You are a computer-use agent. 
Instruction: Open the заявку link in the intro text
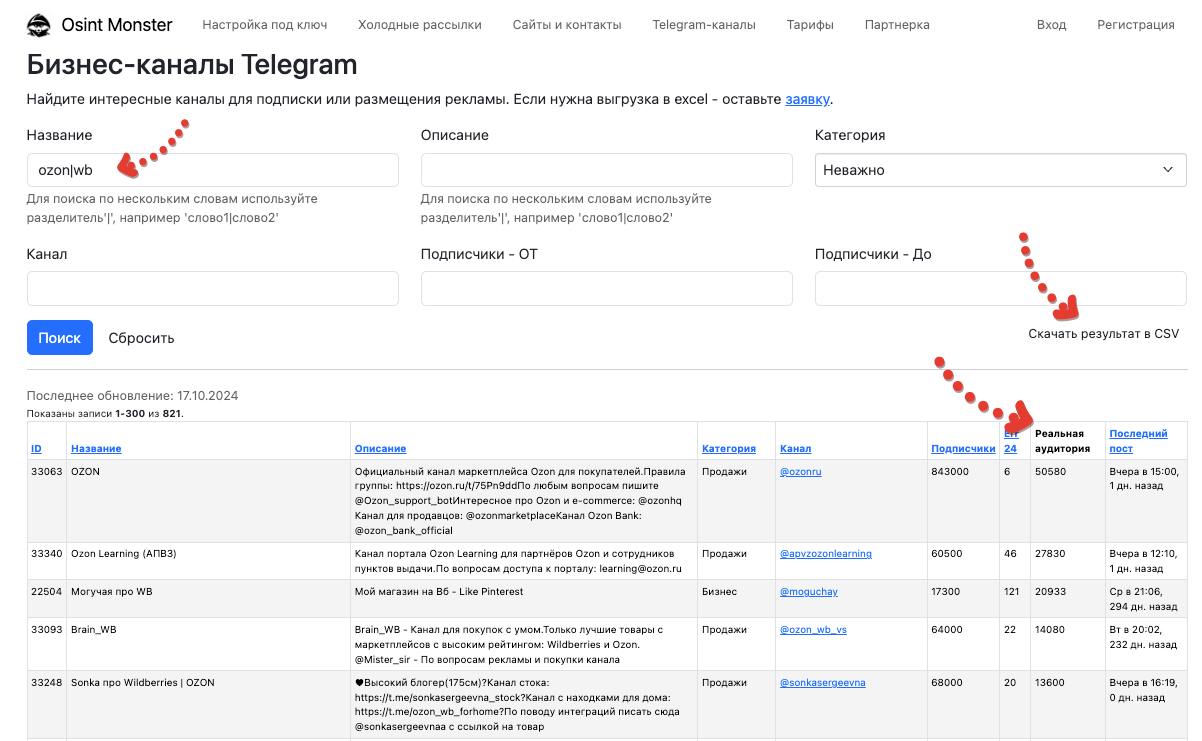[x=807, y=98]
